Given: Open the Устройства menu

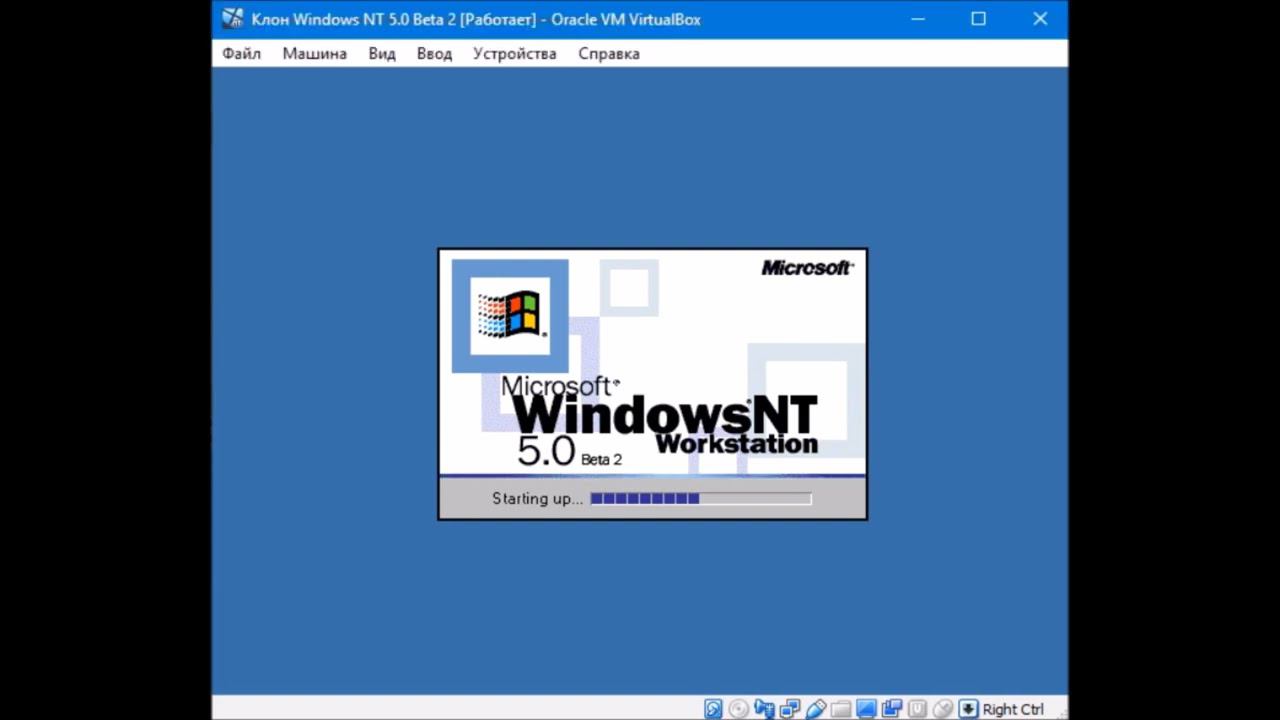Looking at the screenshot, I should click(x=514, y=54).
